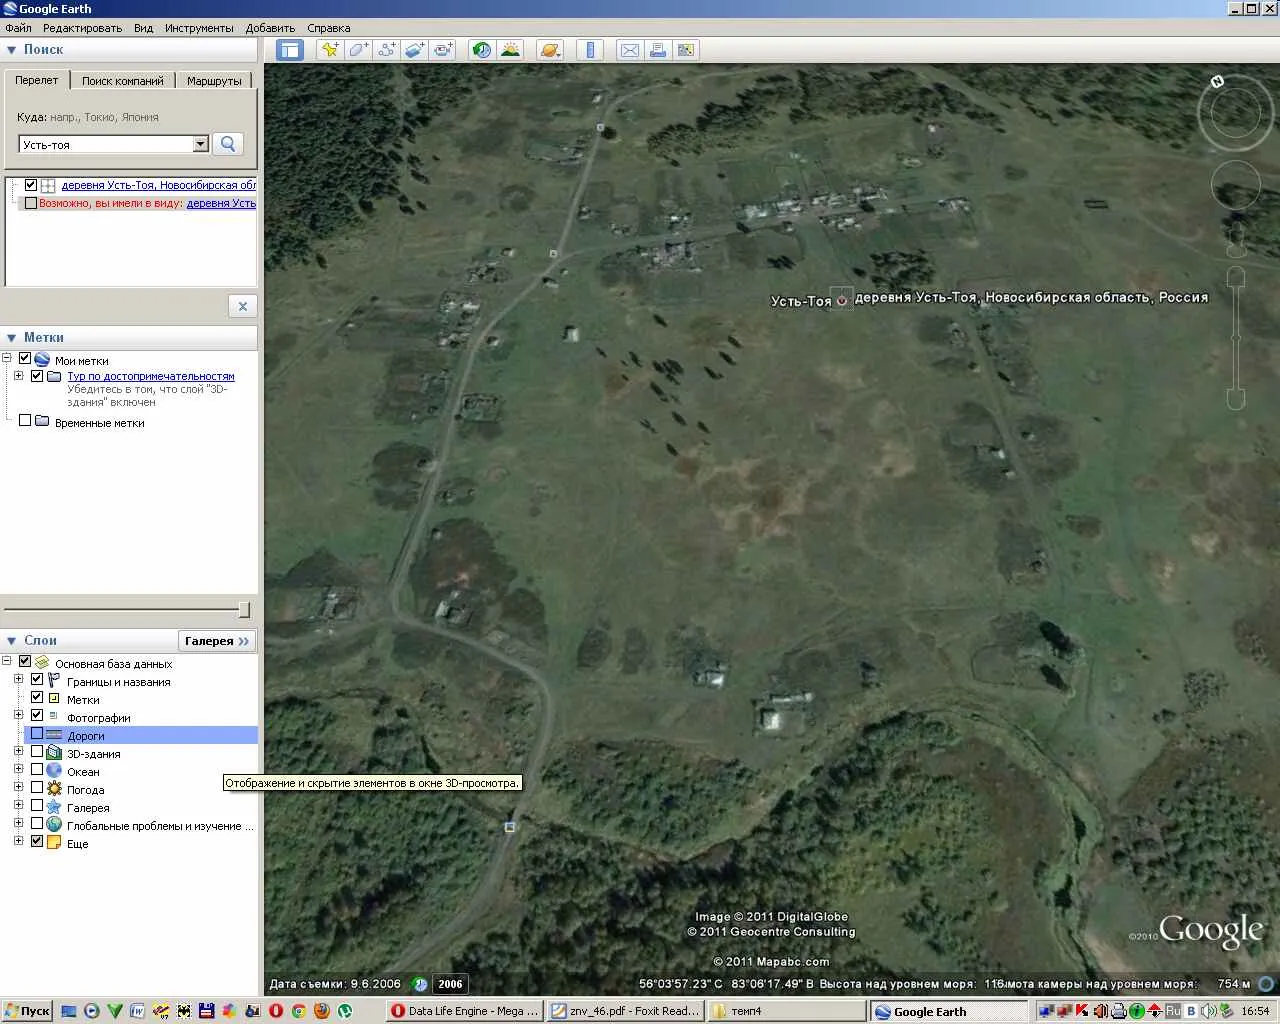
Task: Enable the Дороги layer checkbox
Action: [37, 735]
